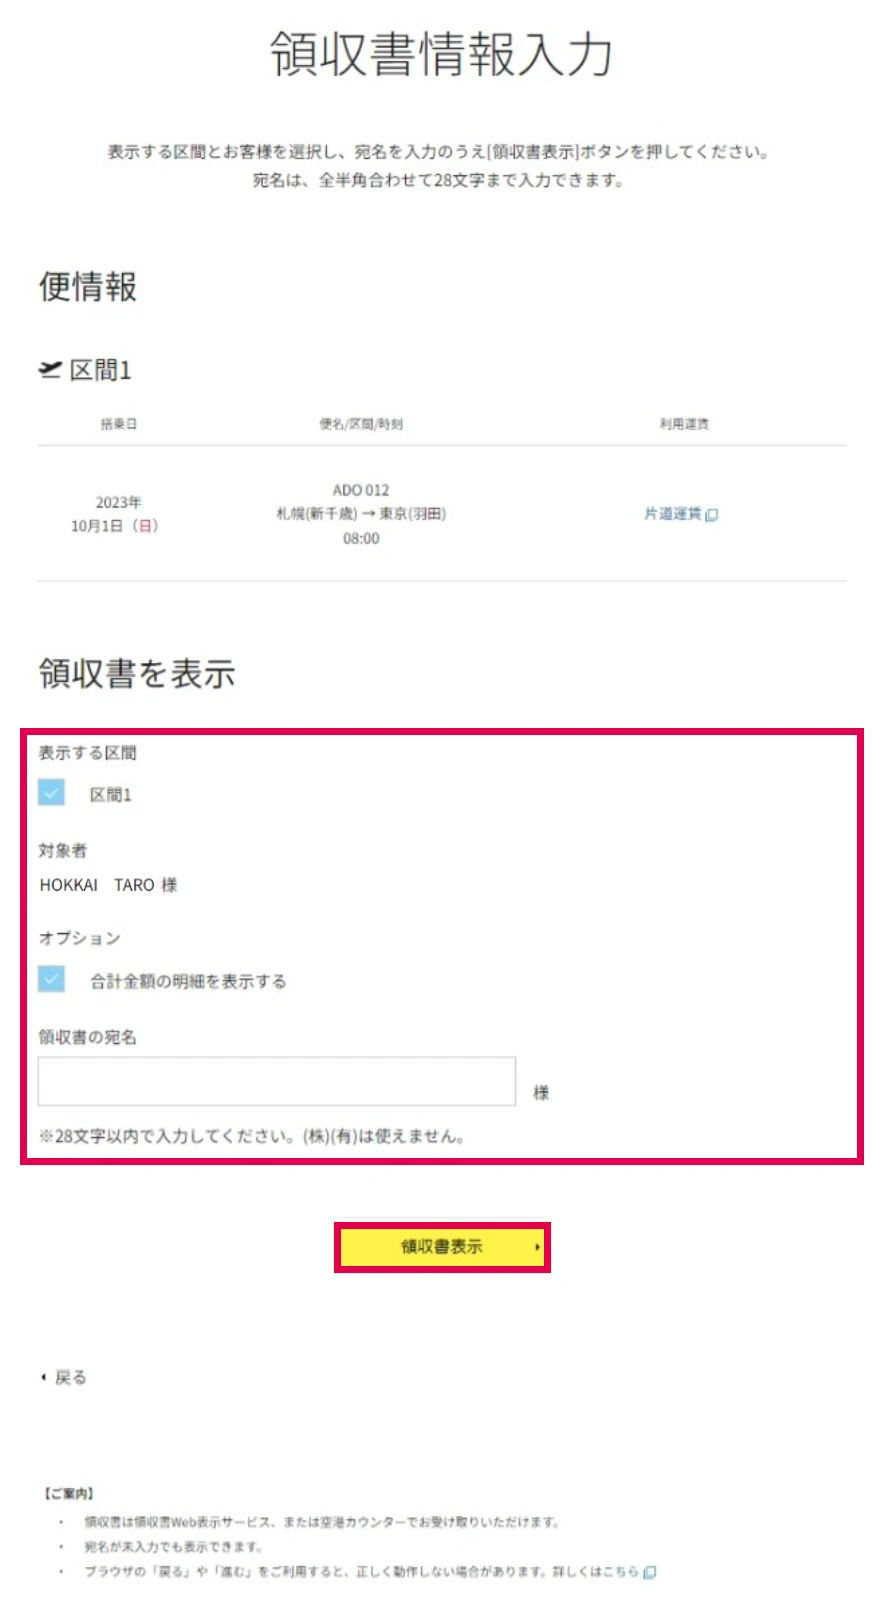The height and width of the screenshot is (1610, 884).
Task: Open the こちら link in ご案内 notes
Action: [x=620, y=1572]
